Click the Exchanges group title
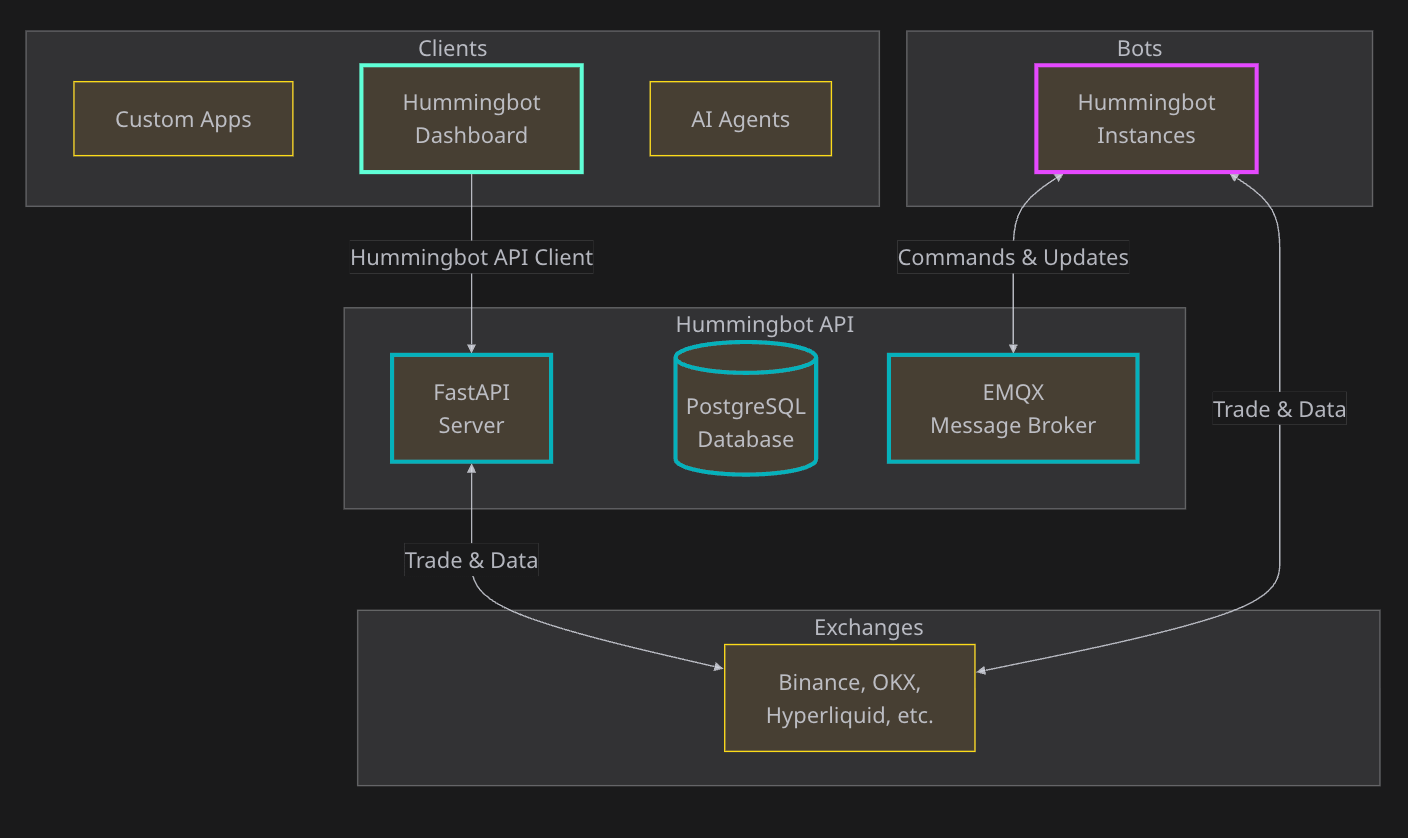The height and width of the screenshot is (838, 1408). point(868,627)
